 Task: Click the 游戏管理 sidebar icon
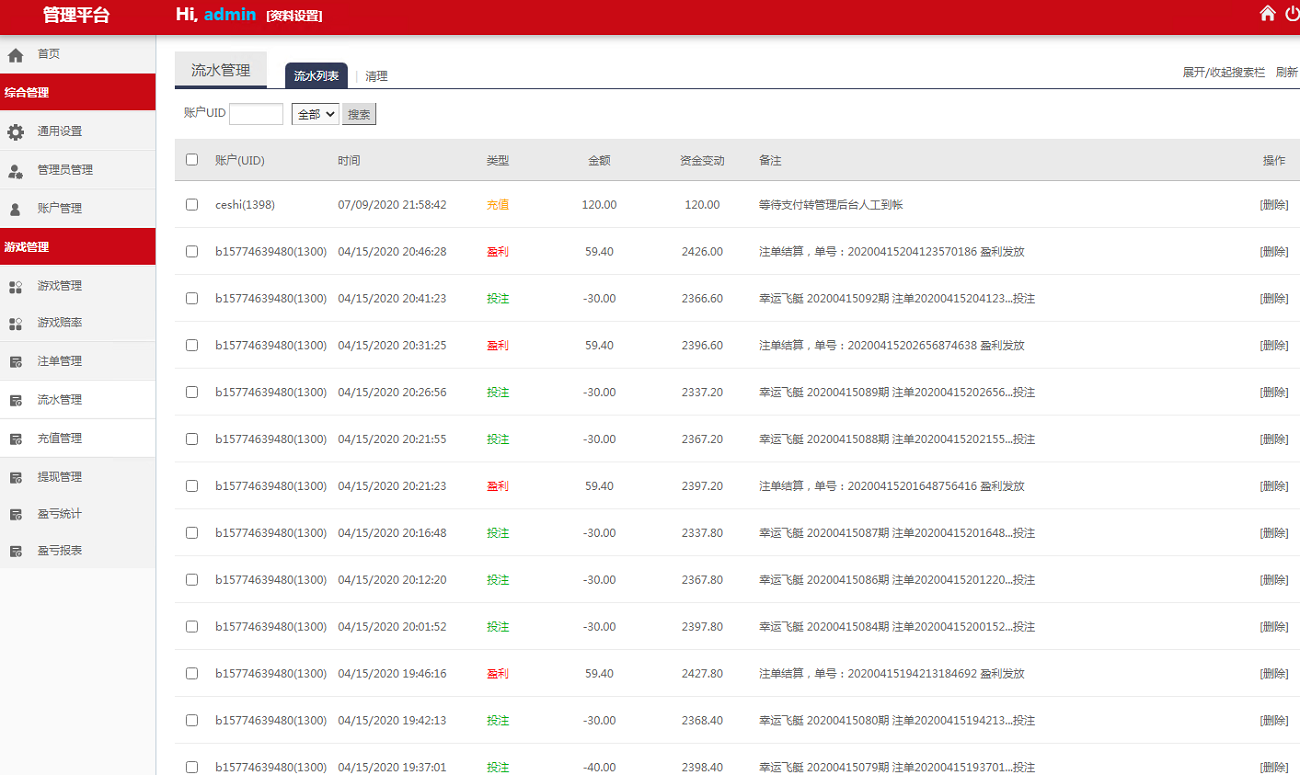point(16,287)
